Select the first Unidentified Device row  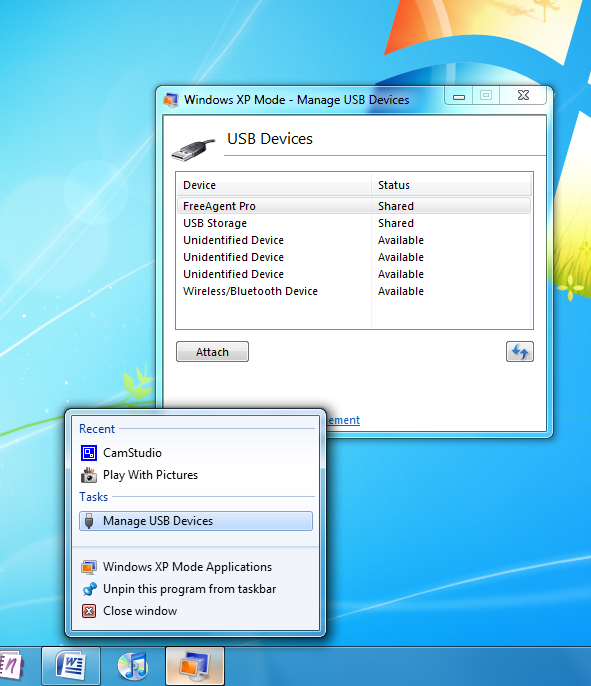[354, 240]
